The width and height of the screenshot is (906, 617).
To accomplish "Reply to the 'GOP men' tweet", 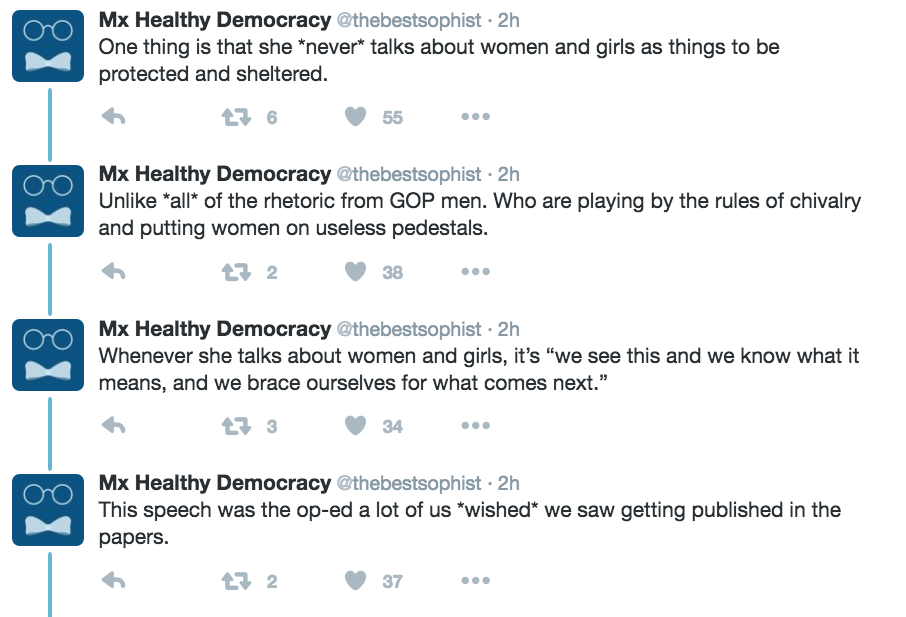I will 113,271.
